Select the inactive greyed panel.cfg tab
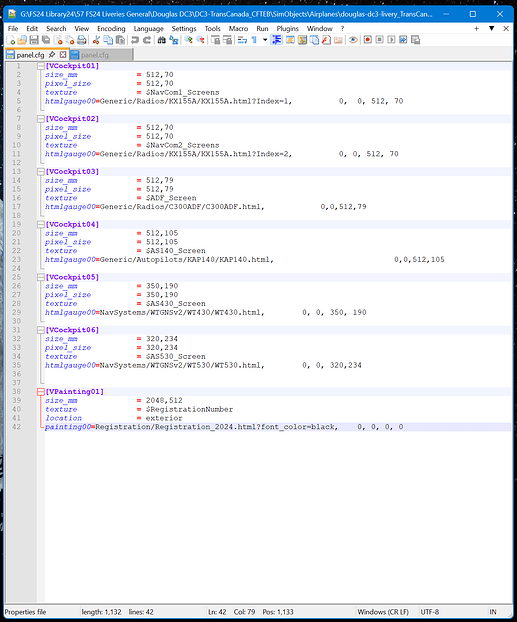517x622 pixels. tap(101, 55)
